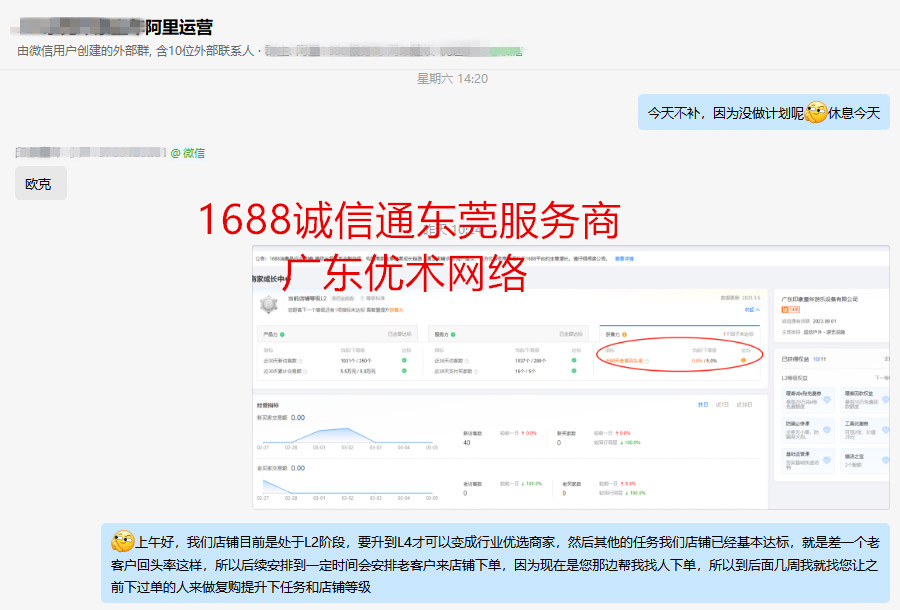Viewport: 900px width, 610px height.
Task: Select the 近30日 time range tab
Action: coord(744,404)
